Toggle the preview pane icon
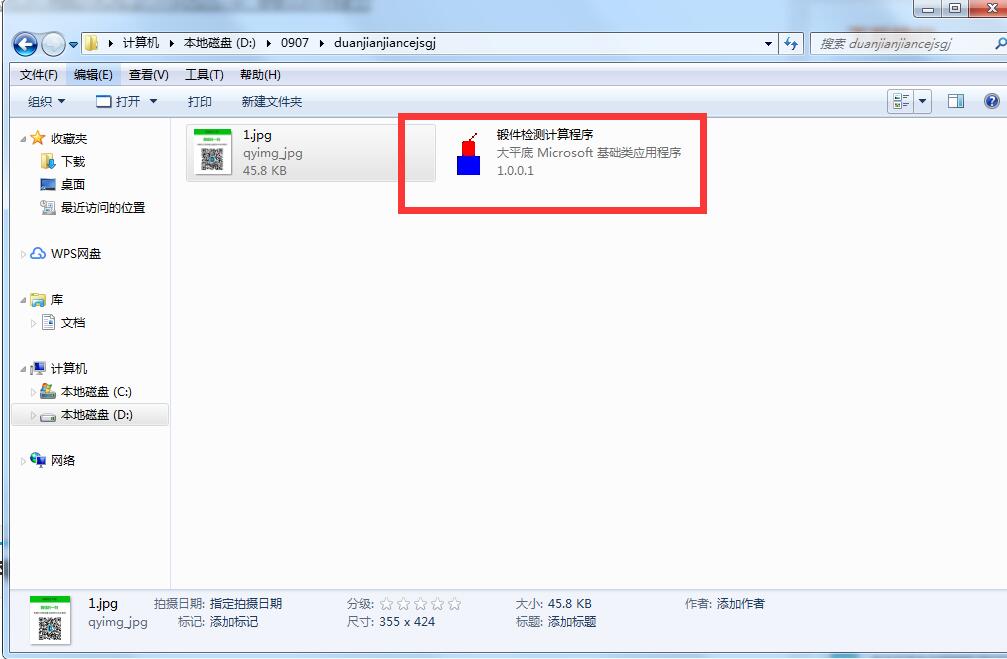 956,101
